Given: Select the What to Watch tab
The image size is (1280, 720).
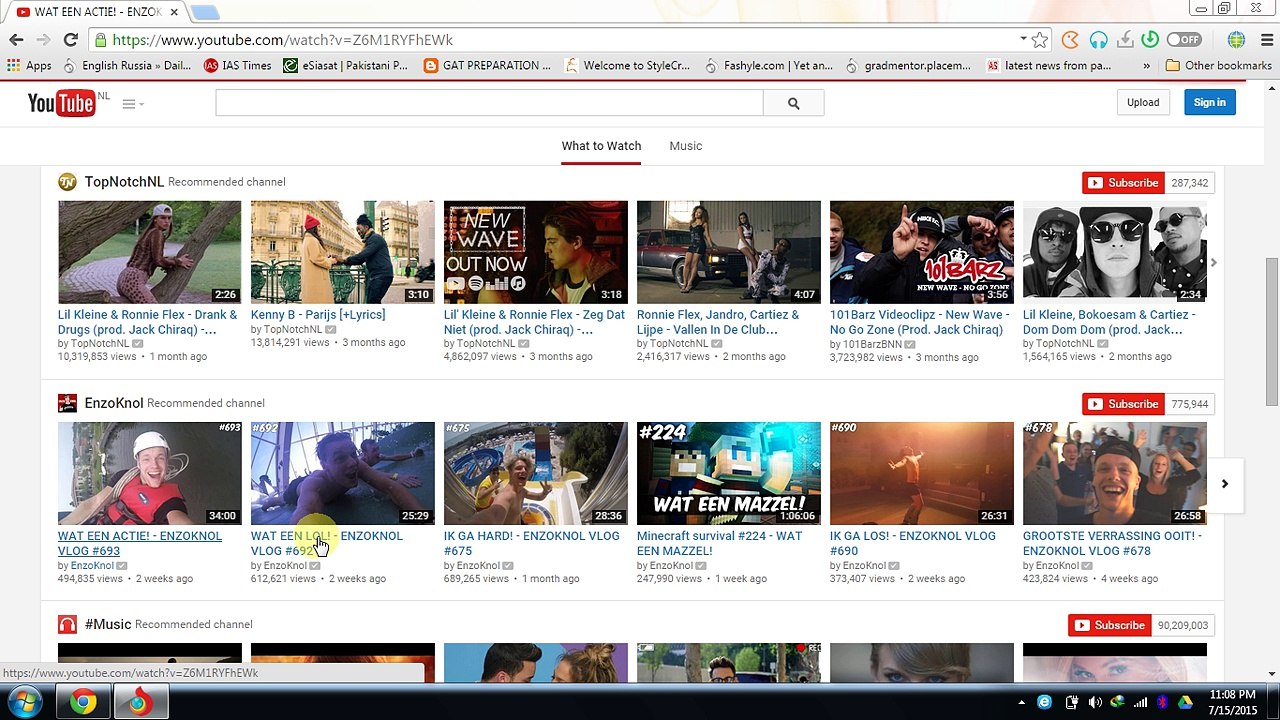Looking at the screenshot, I should (601, 146).
